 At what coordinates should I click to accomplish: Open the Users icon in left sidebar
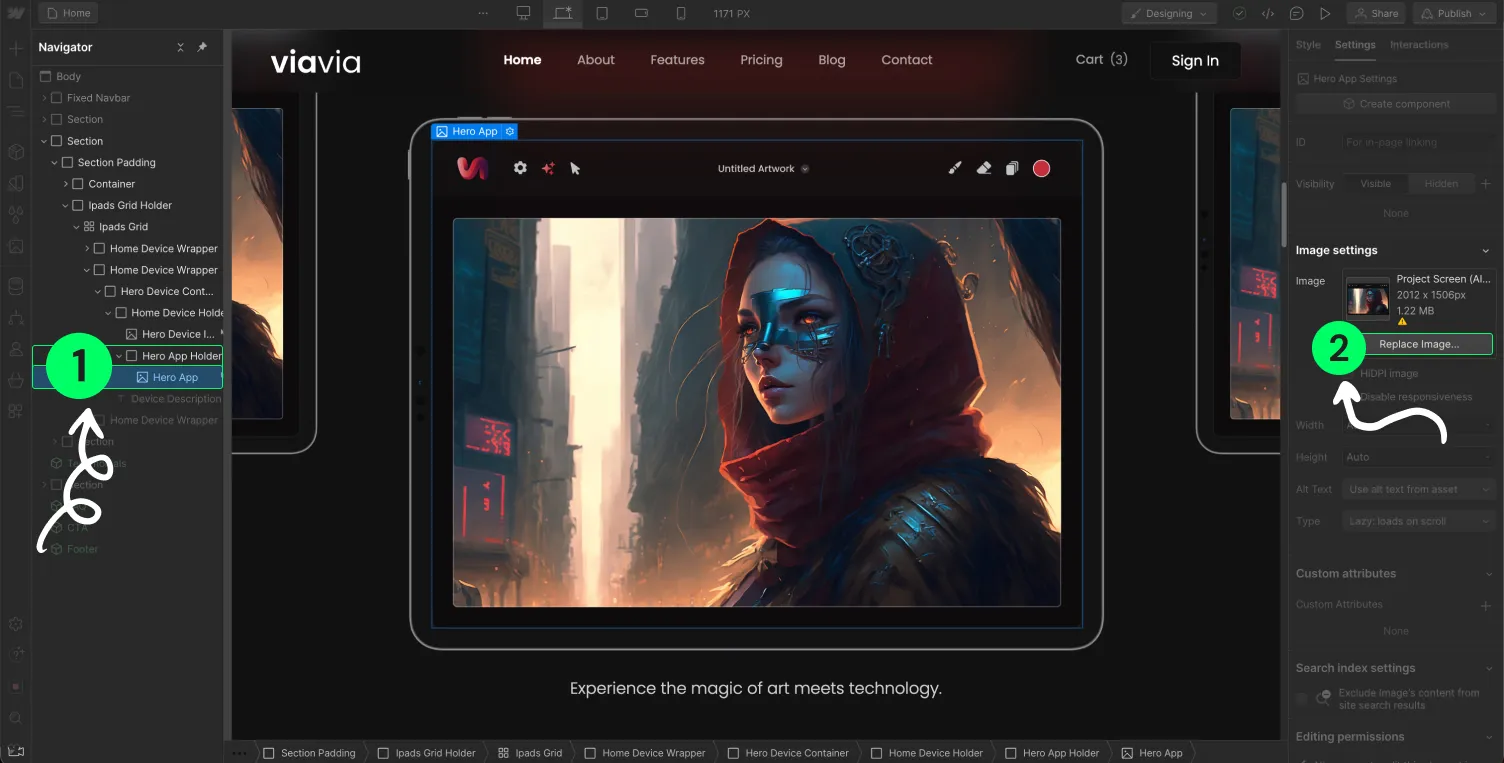[16, 349]
